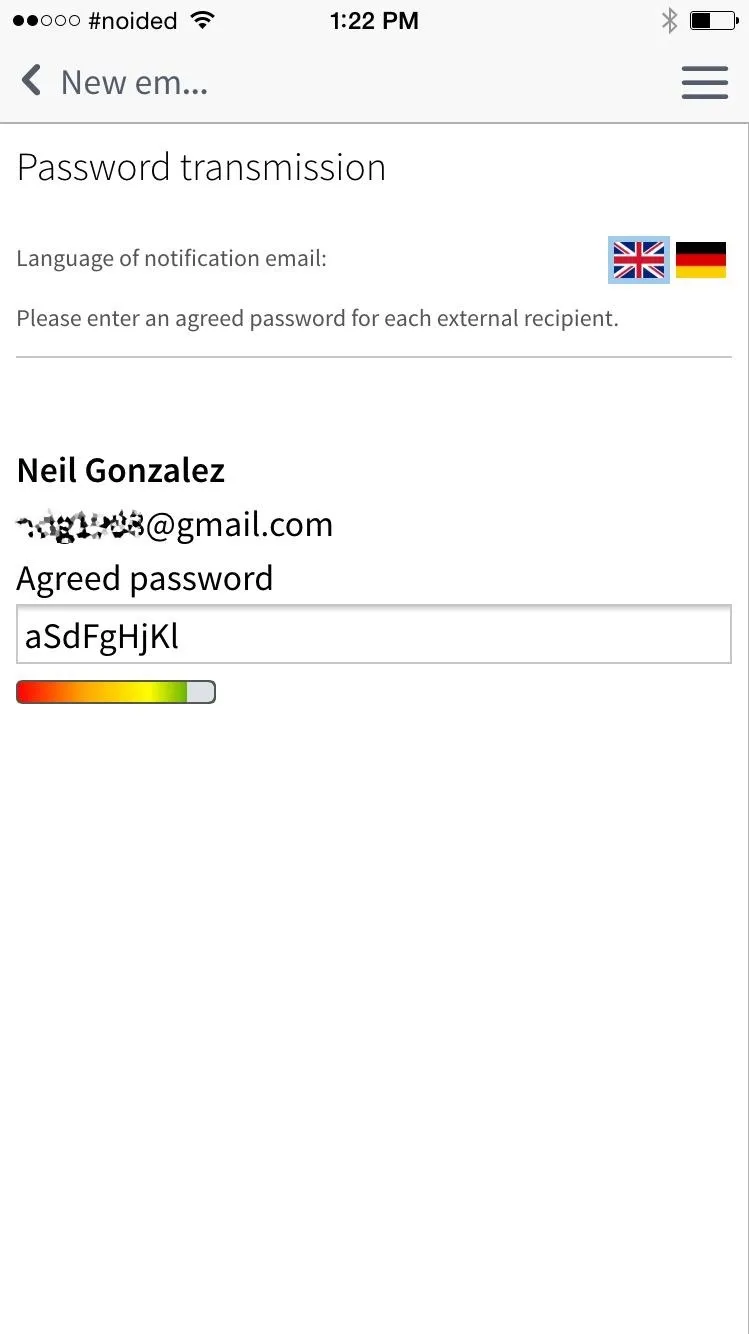
Task: Tap the agreed password instruction text
Action: point(318,318)
